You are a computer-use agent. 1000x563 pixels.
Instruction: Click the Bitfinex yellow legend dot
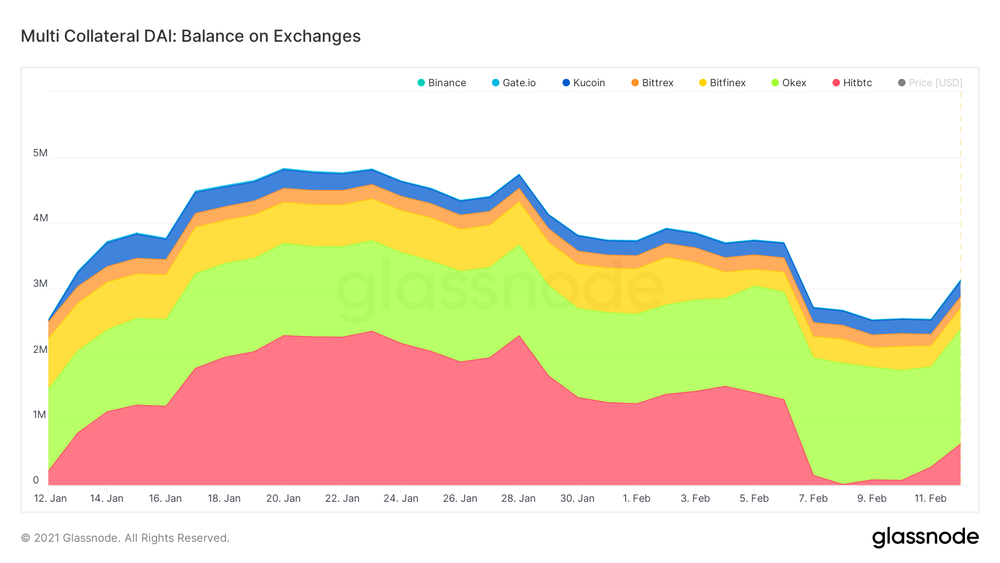pyautogui.click(x=703, y=83)
